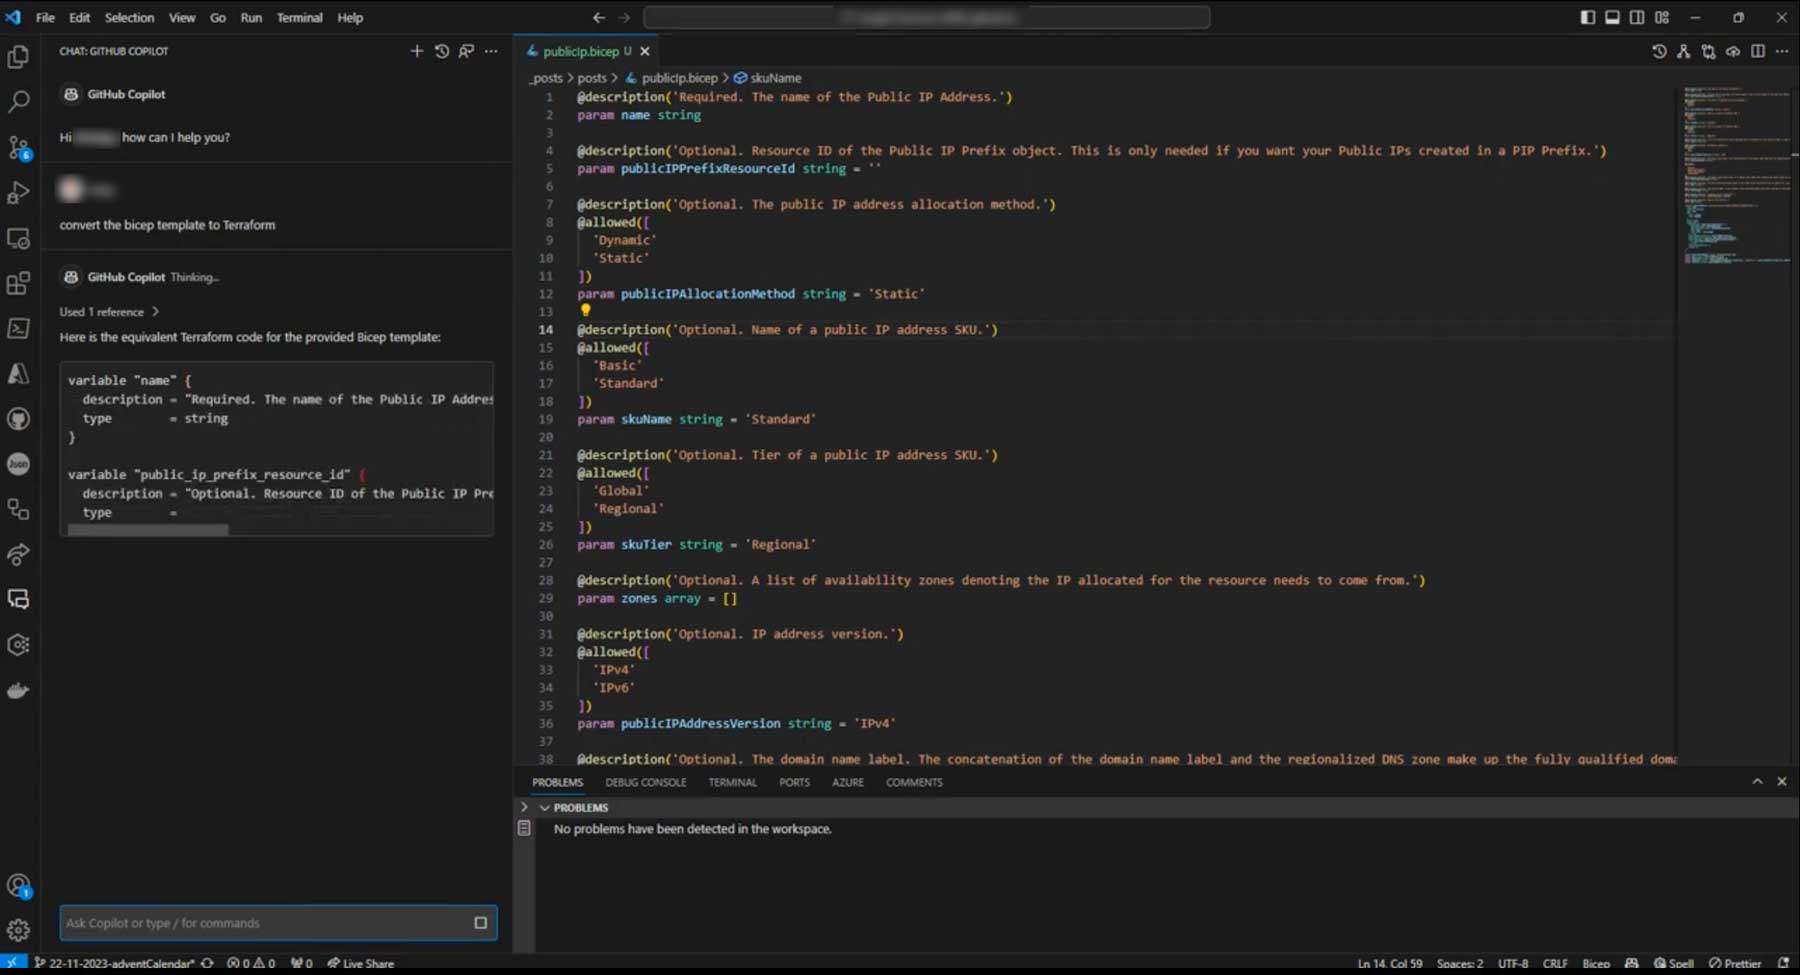
Task: Toggle the Panel visibility control in the title bar
Action: tap(1612, 17)
